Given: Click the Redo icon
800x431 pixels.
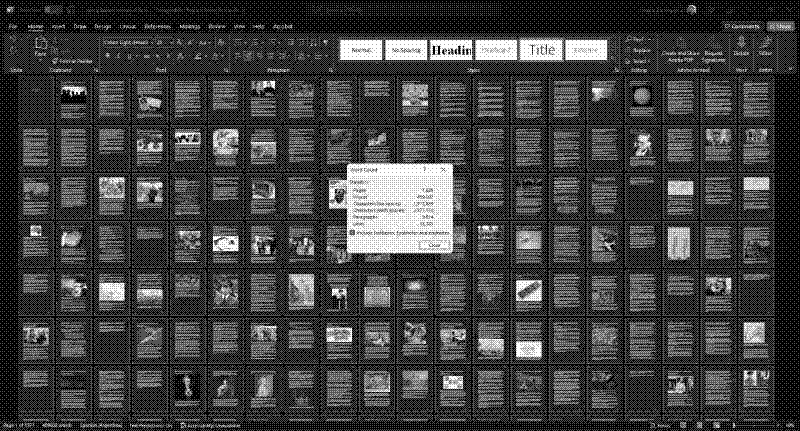Looking at the screenshot, I should [x=12, y=50].
